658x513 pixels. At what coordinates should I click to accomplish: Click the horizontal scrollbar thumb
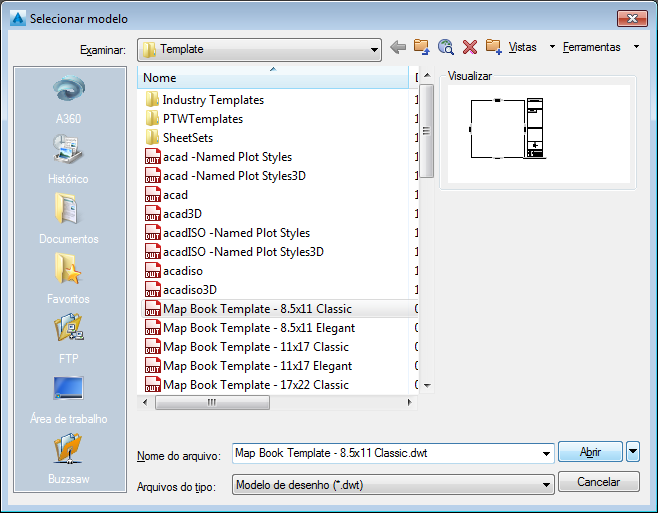tap(212, 403)
